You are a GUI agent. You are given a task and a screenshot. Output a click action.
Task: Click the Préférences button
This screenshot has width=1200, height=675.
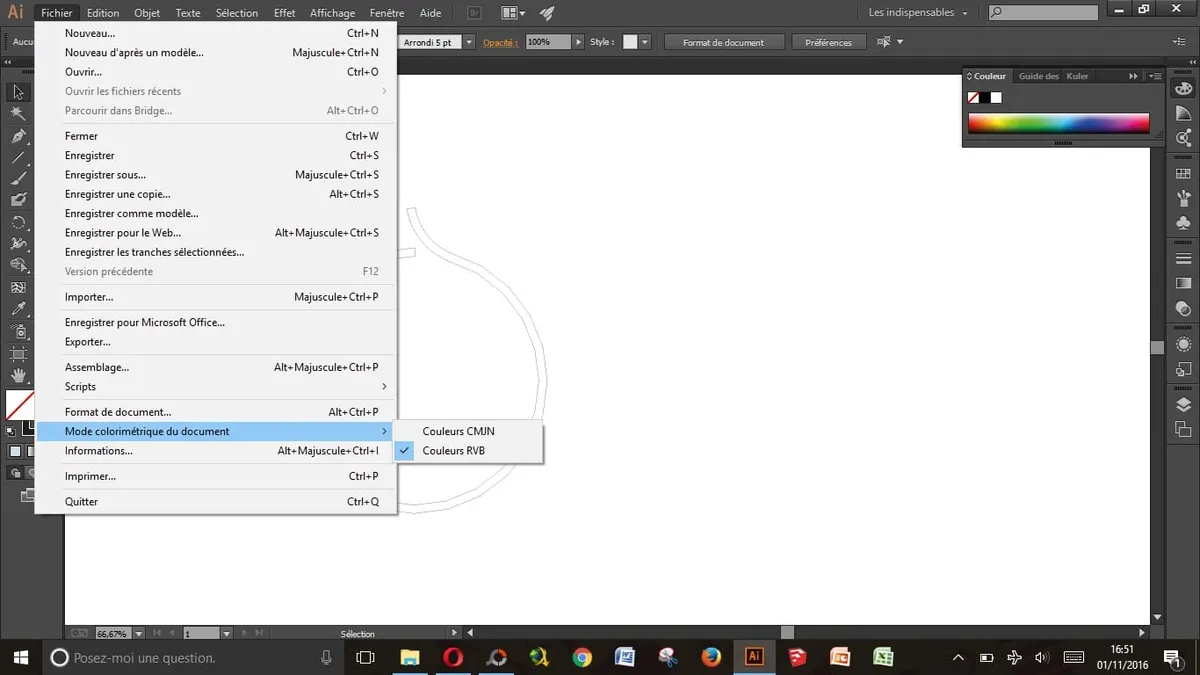tap(829, 42)
